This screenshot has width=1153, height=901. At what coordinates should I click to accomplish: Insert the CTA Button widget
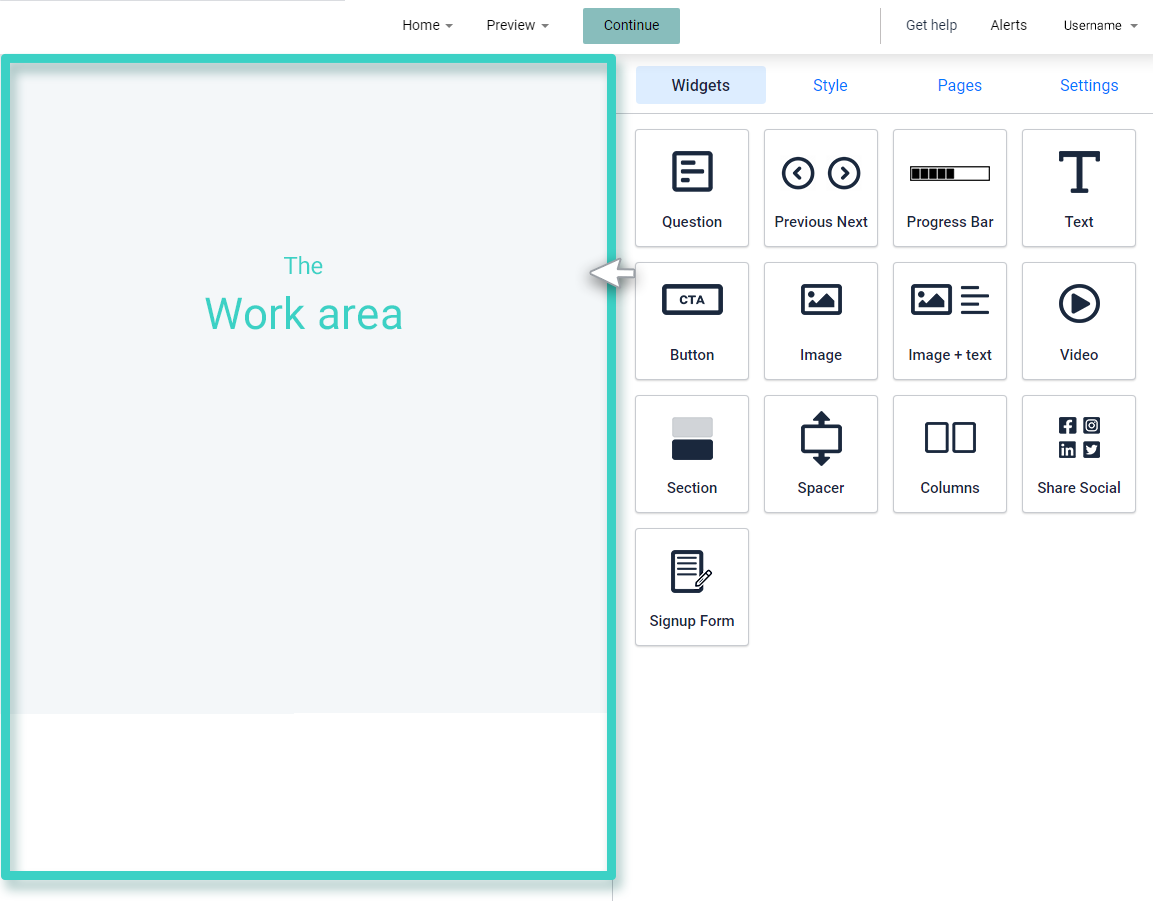point(691,321)
